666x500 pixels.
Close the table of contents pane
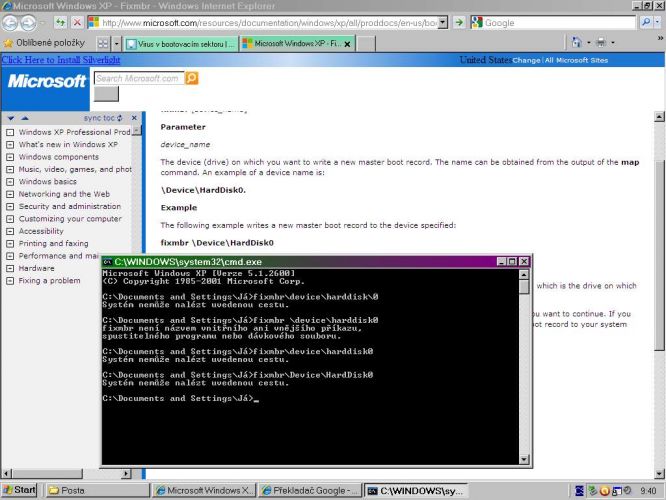[134, 118]
